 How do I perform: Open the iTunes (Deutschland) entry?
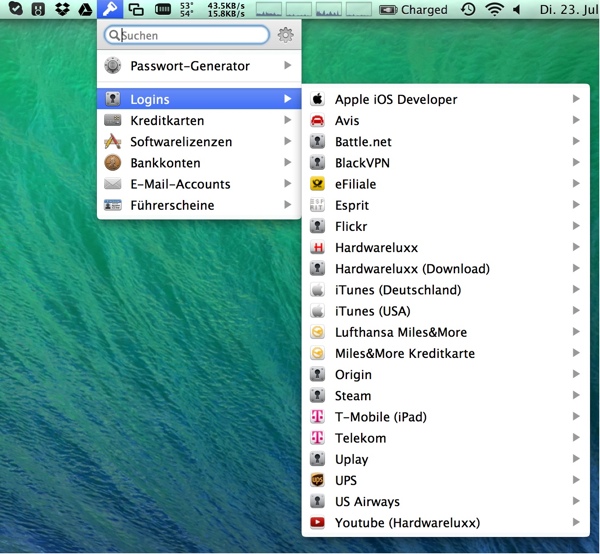[x=446, y=290]
